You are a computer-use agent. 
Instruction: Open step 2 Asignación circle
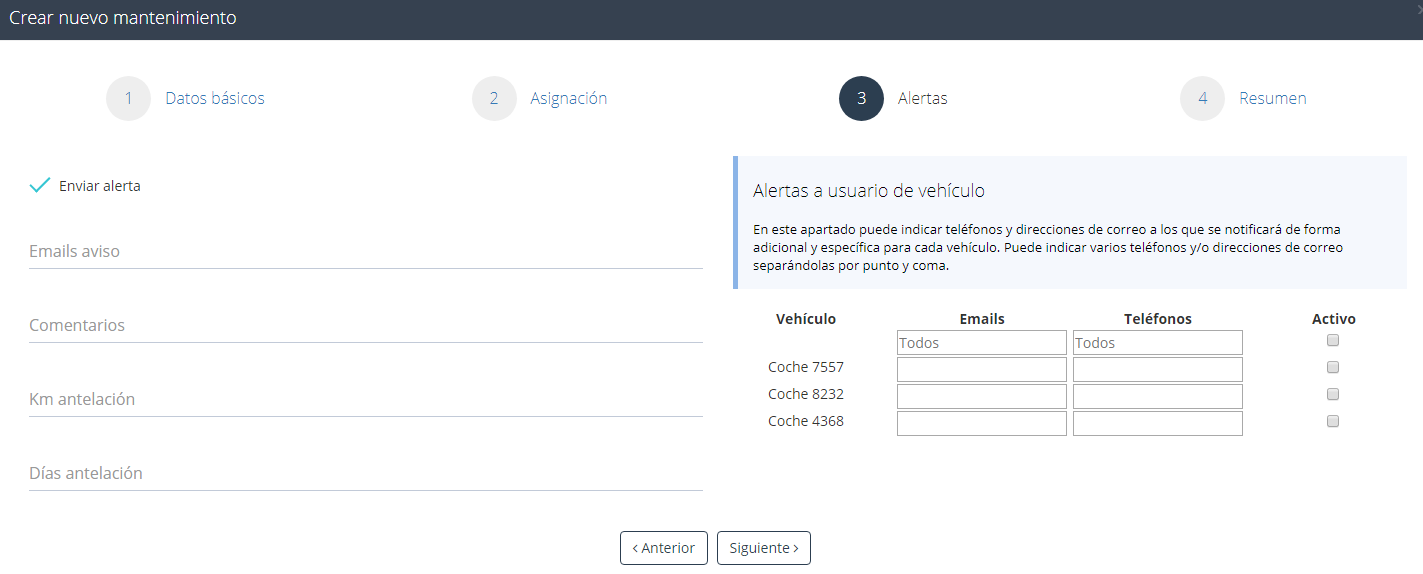494,99
